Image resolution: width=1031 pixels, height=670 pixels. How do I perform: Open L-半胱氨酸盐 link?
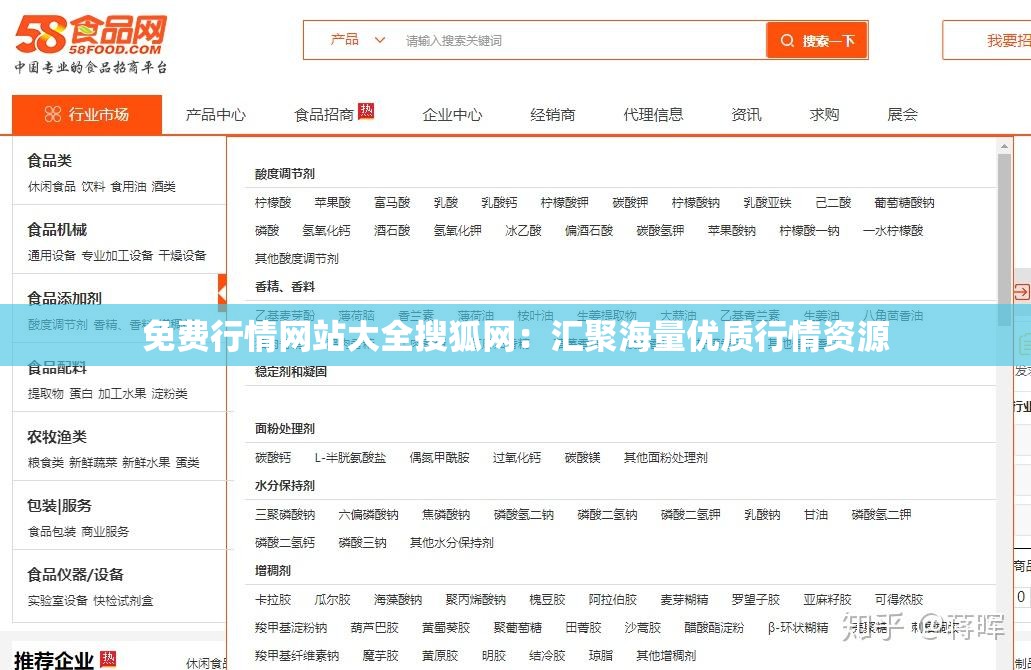coord(350,458)
